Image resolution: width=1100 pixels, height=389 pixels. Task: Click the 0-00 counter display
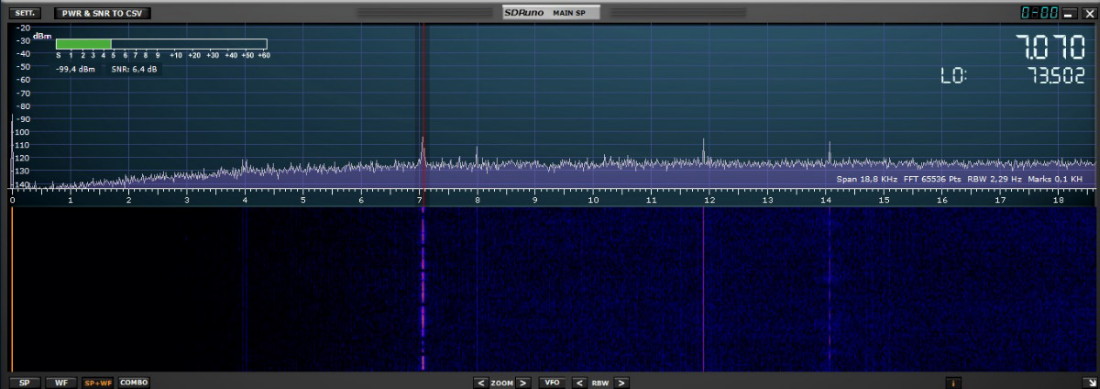point(1040,13)
